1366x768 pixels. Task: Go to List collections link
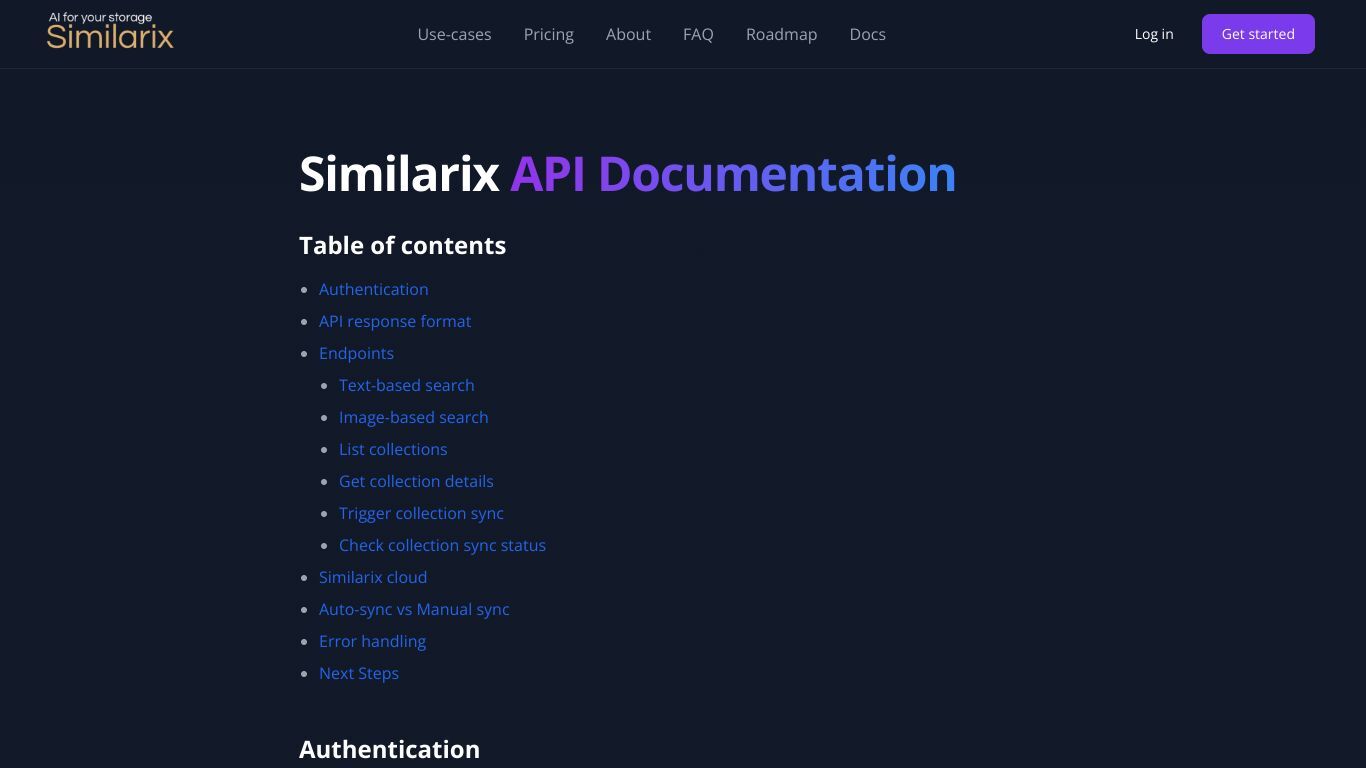[393, 449]
